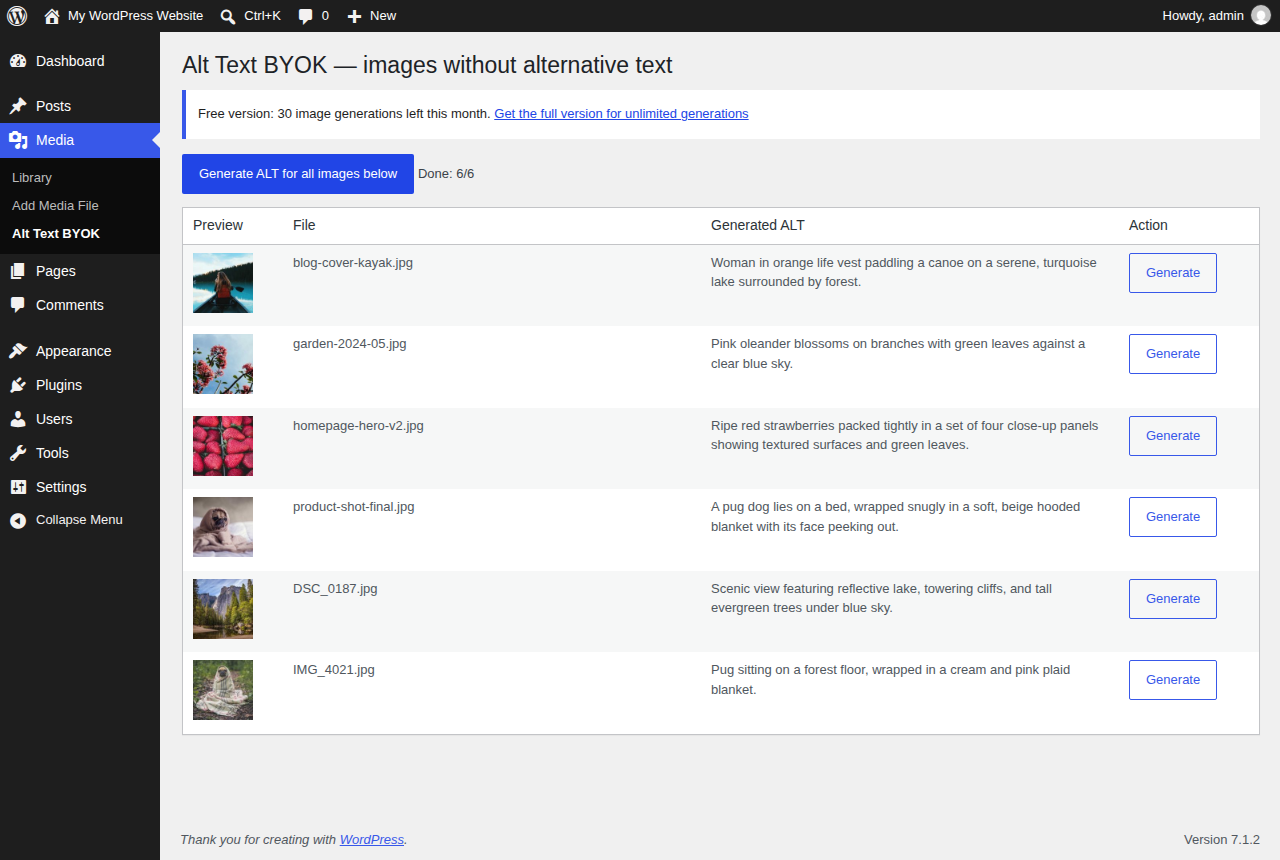Open search via magnifier icon

[228, 16]
